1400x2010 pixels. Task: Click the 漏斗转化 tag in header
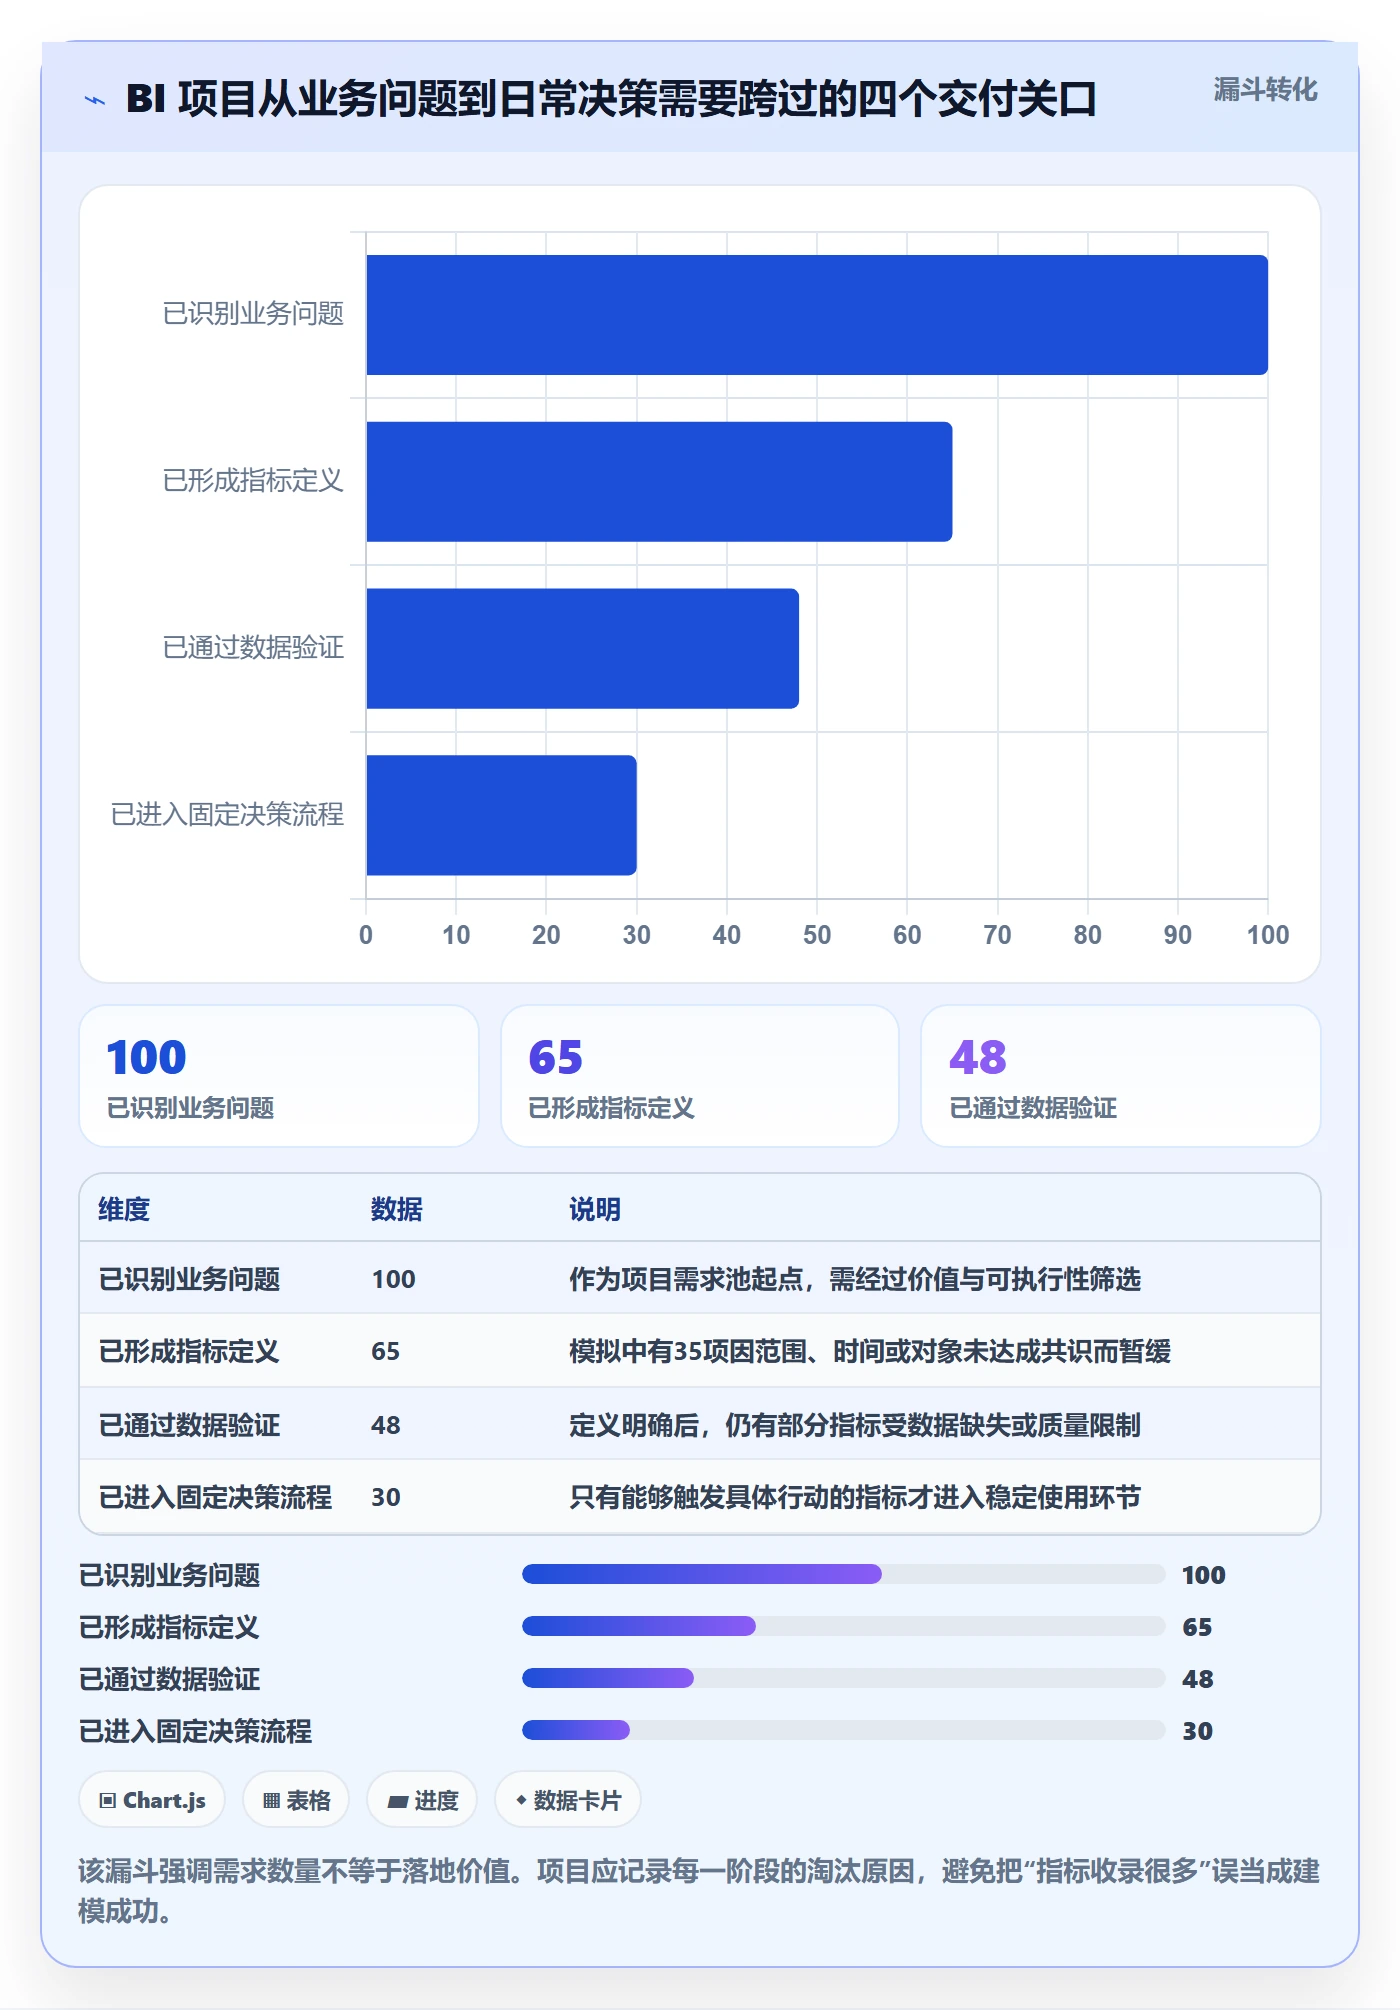[x=1265, y=90]
